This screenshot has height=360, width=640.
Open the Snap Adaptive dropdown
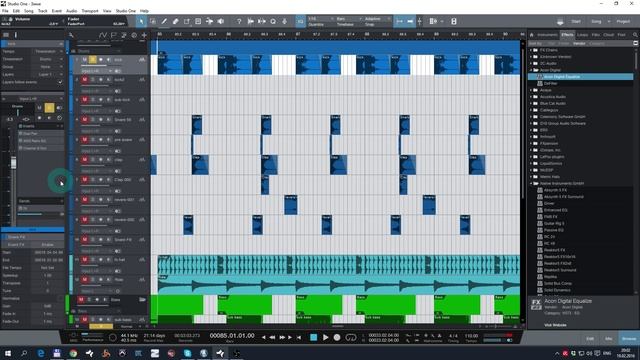[x=377, y=19]
